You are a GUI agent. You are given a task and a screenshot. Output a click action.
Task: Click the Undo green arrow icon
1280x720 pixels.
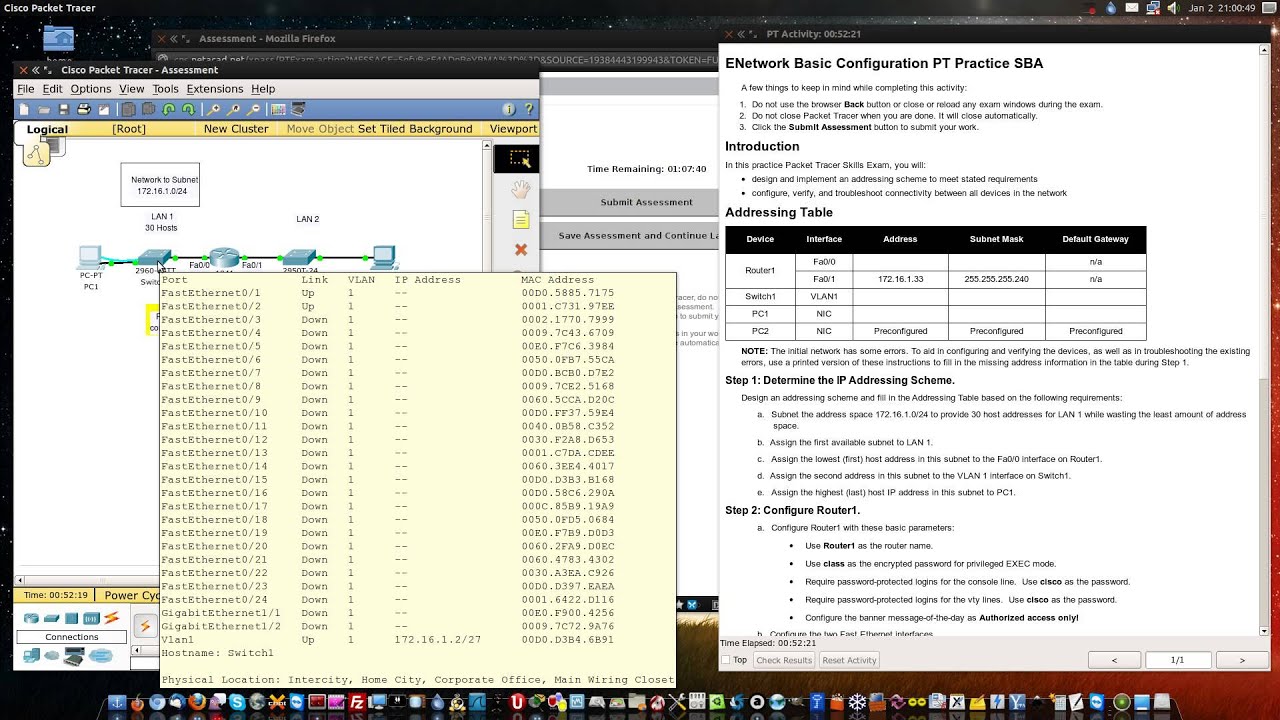point(169,109)
